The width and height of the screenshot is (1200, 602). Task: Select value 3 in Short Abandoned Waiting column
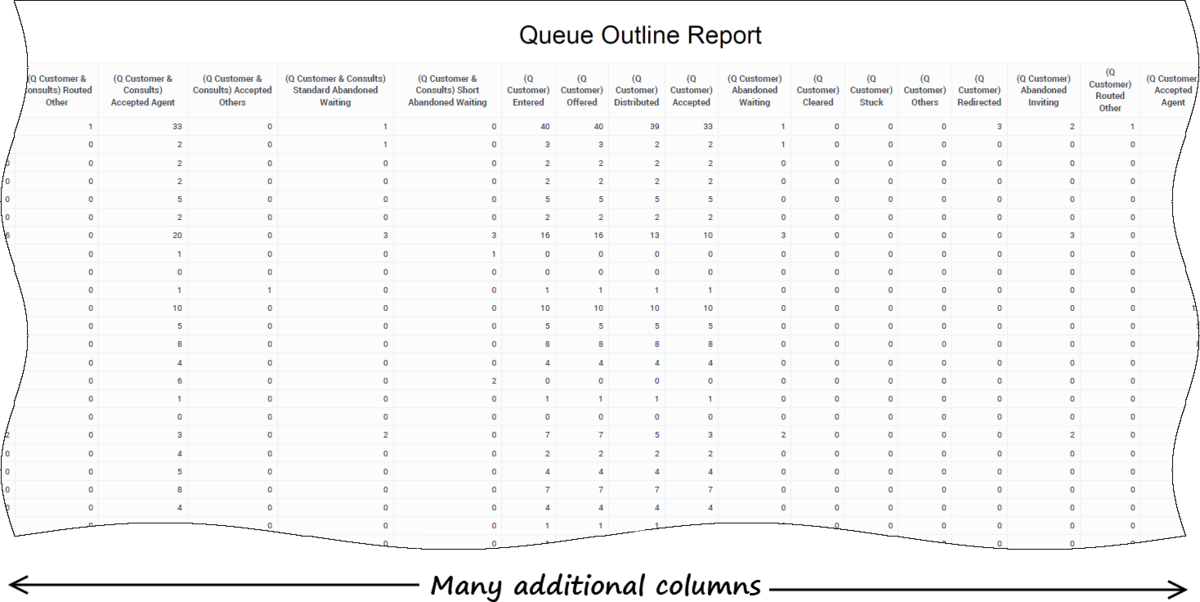tap(493, 235)
